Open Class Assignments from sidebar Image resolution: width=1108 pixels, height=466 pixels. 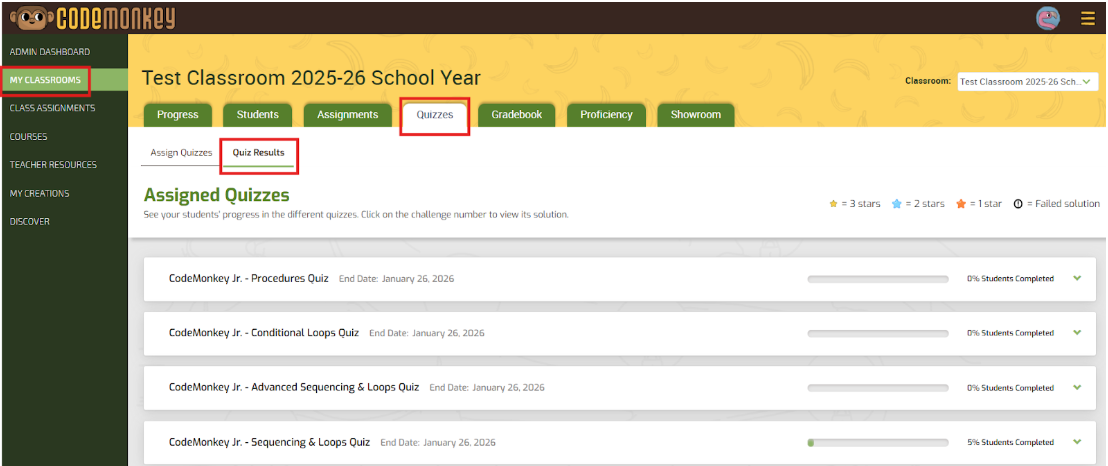click(x=52, y=108)
